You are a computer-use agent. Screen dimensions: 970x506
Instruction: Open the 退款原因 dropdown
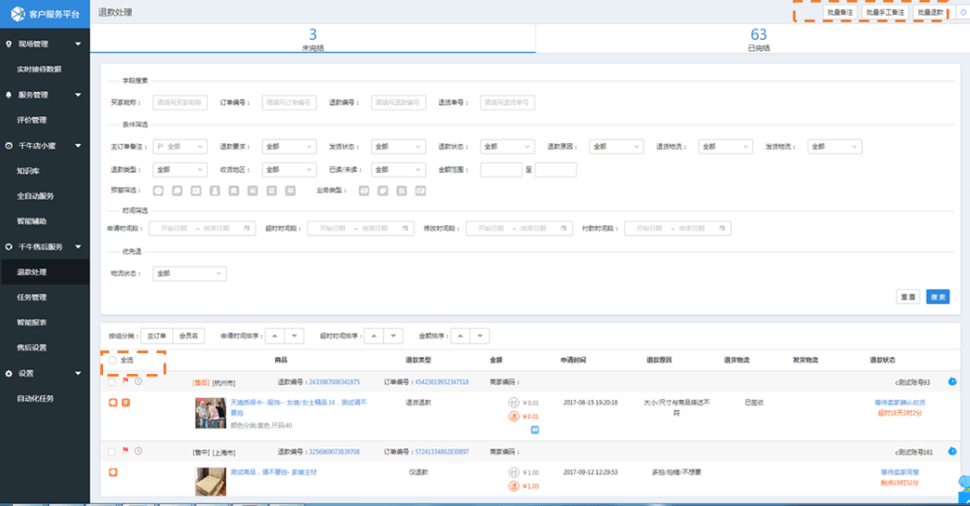pyautogui.click(x=616, y=147)
